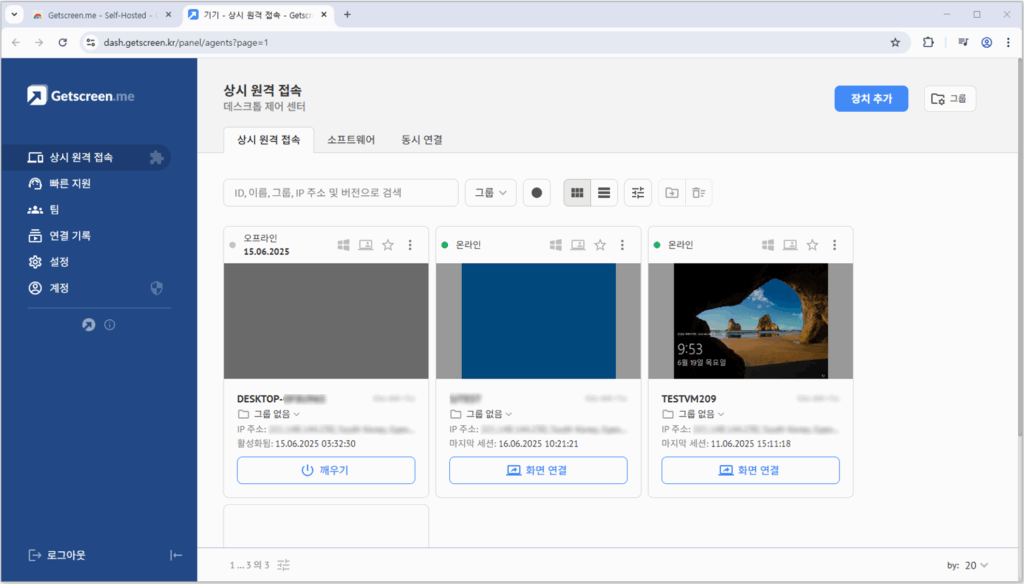
Task: Open the browser extensions icon
Action: coord(928,42)
